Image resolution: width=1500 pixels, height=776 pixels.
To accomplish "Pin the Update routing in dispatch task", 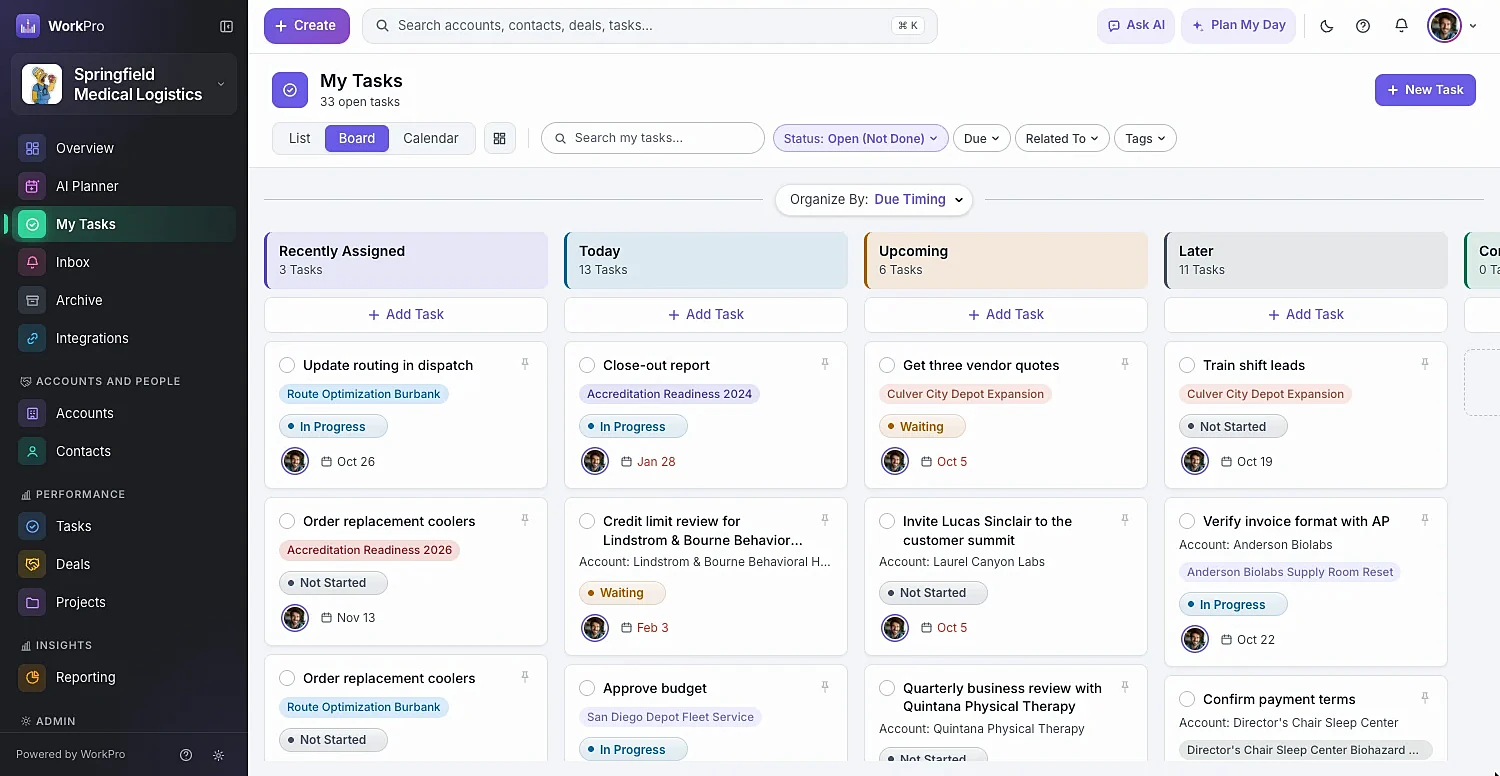I will pyautogui.click(x=525, y=364).
